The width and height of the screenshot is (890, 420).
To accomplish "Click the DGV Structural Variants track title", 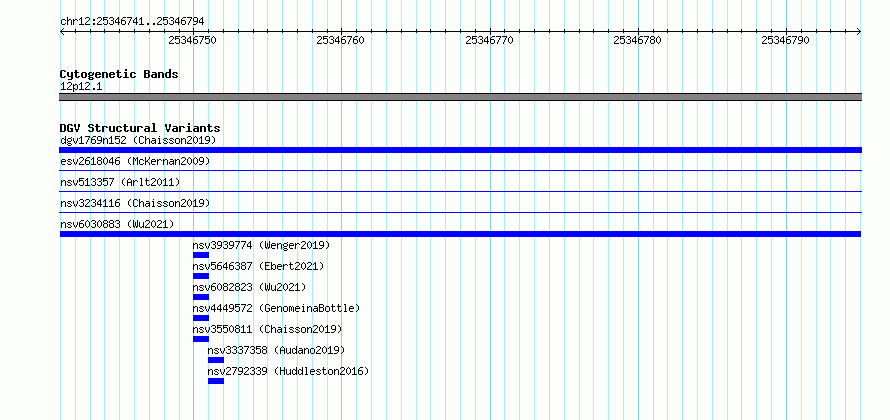I will tap(140, 128).
